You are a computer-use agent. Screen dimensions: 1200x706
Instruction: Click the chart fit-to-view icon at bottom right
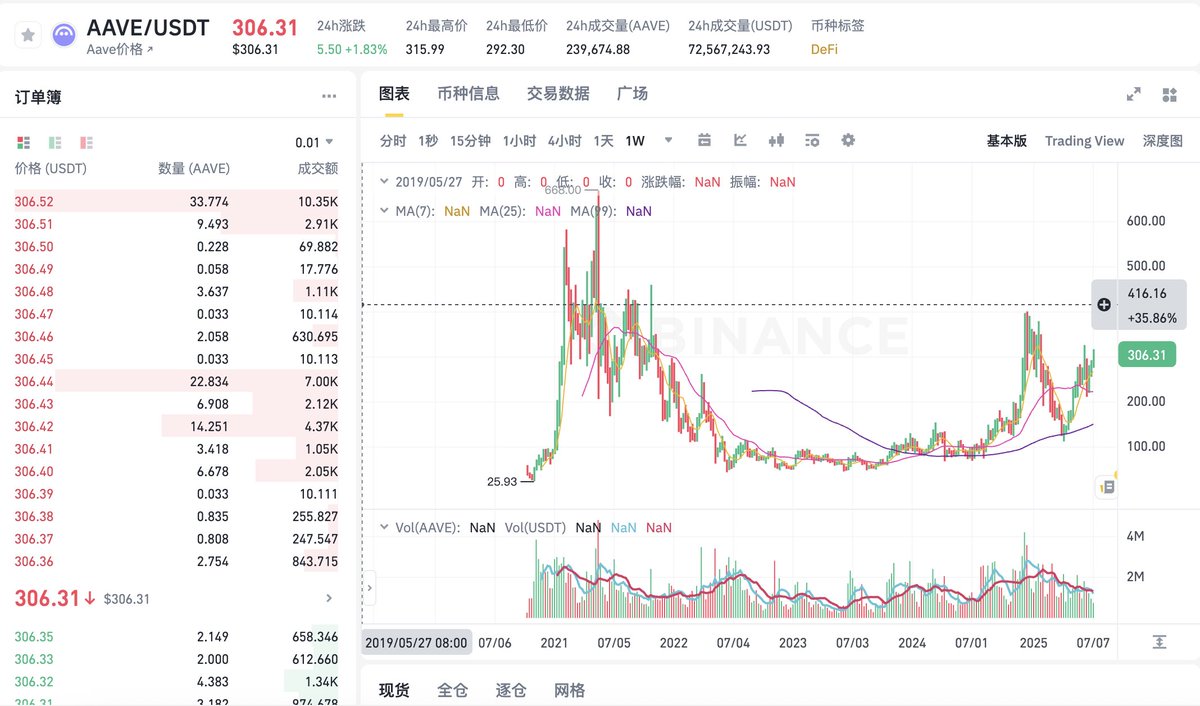1159,642
